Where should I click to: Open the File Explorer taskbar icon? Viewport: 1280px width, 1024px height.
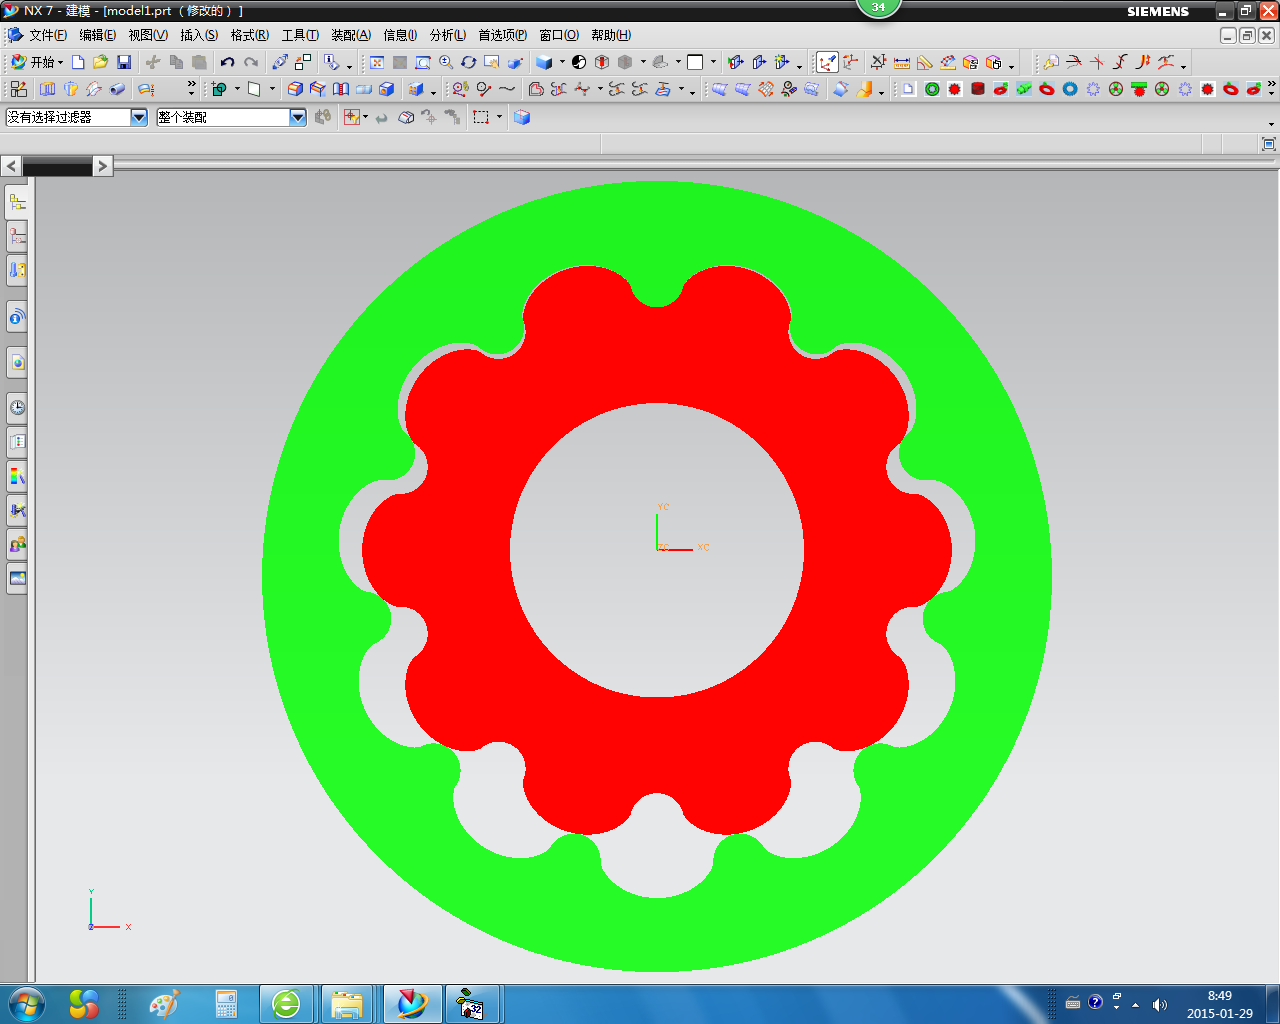347,1004
